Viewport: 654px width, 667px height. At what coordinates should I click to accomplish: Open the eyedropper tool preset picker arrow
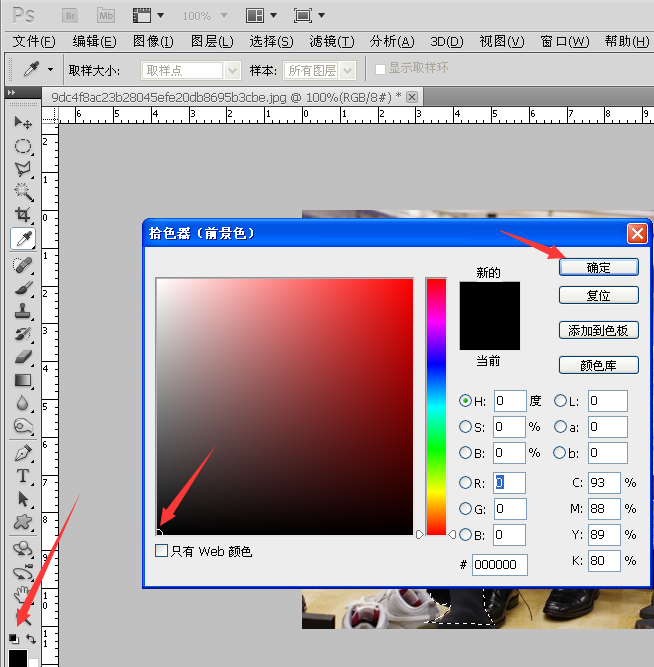tap(51, 69)
